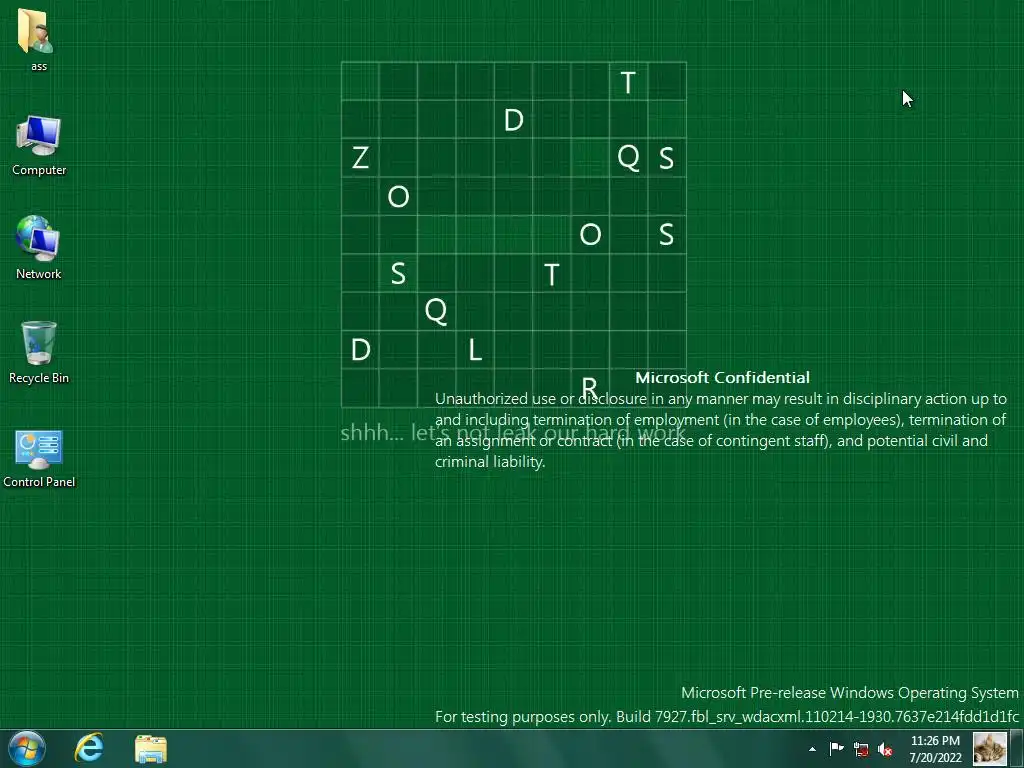Launch Internet Explorer from taskbar
This screenshot has height=768, width=1024.
pyautogui.click(x=89, y=748)
